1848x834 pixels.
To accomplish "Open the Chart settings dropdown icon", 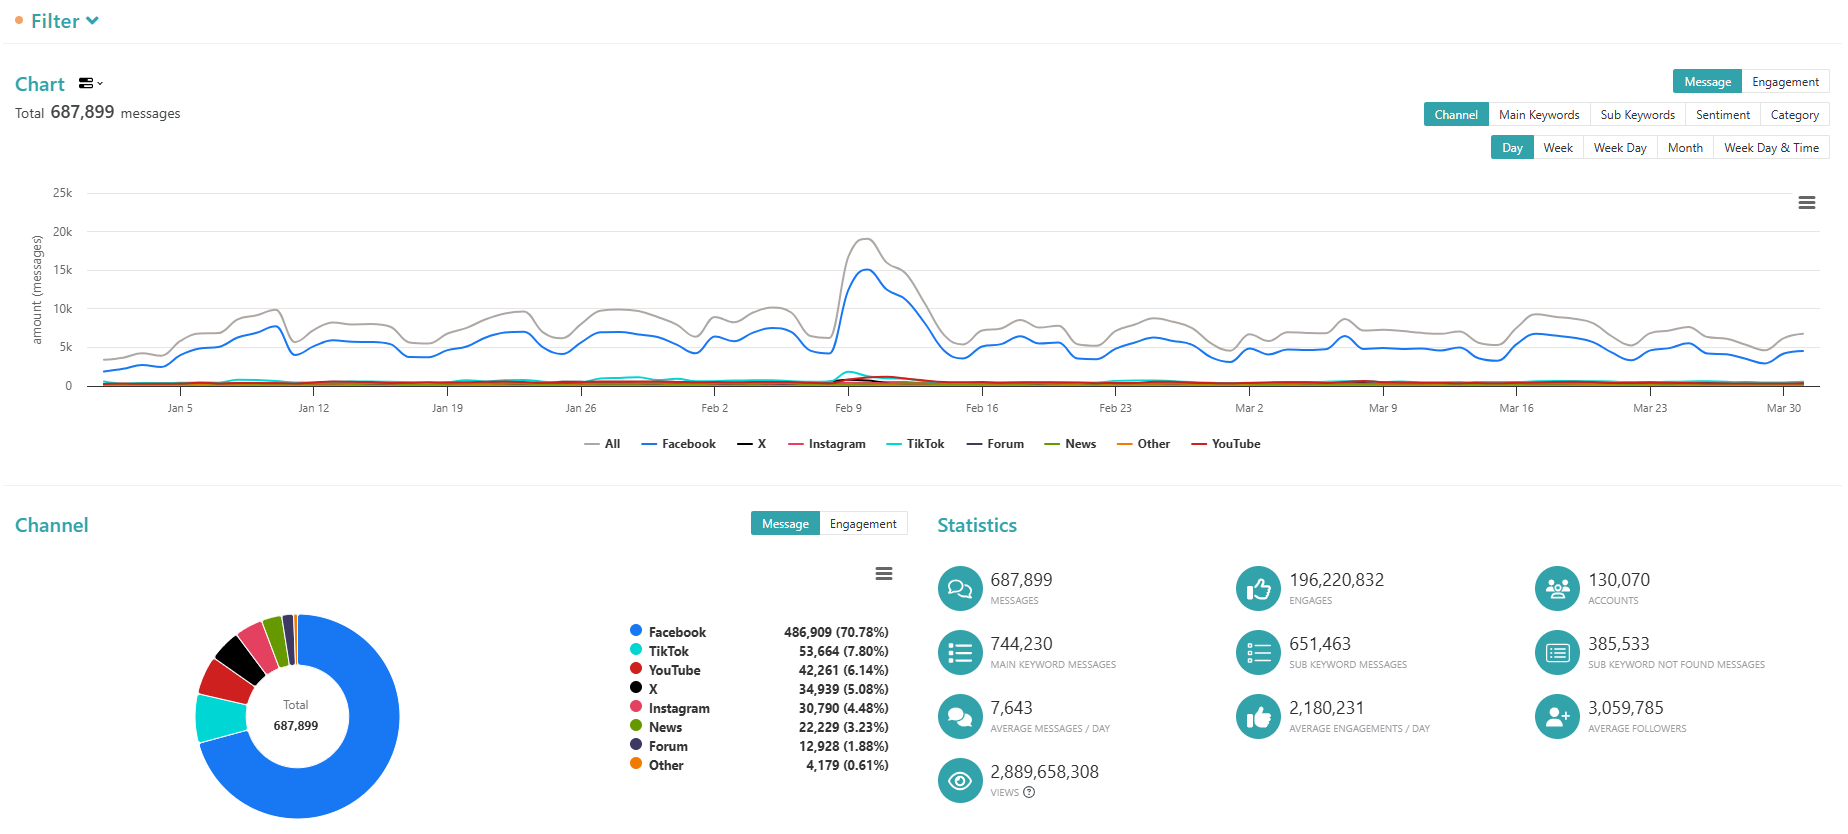I will pos(91,83).
